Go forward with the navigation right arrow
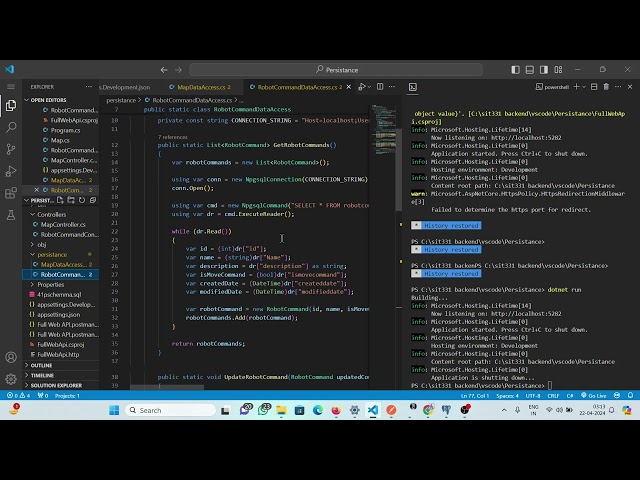Screen dimensions: 640x480 [178, 70]
